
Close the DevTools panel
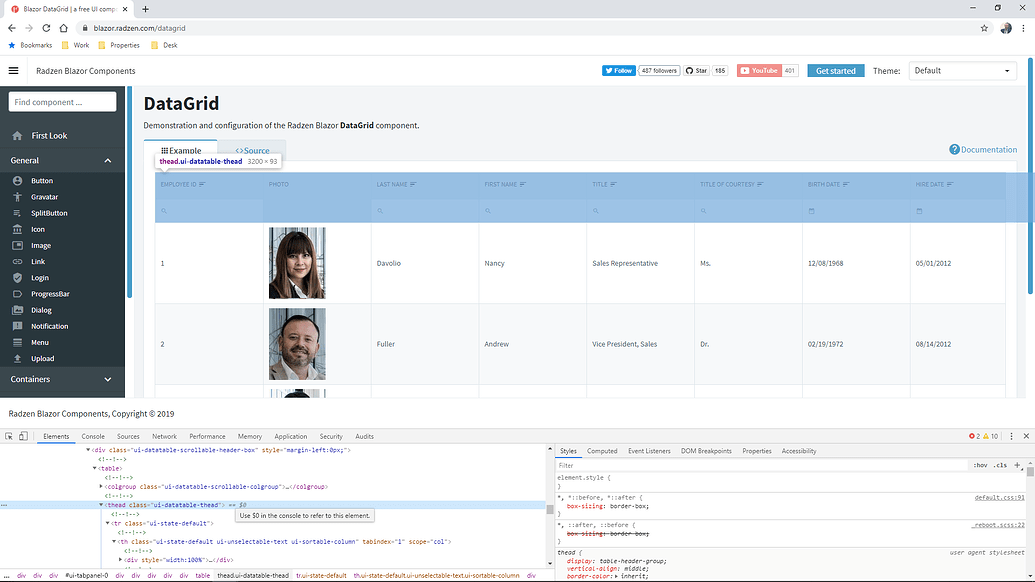[1026, 436]
